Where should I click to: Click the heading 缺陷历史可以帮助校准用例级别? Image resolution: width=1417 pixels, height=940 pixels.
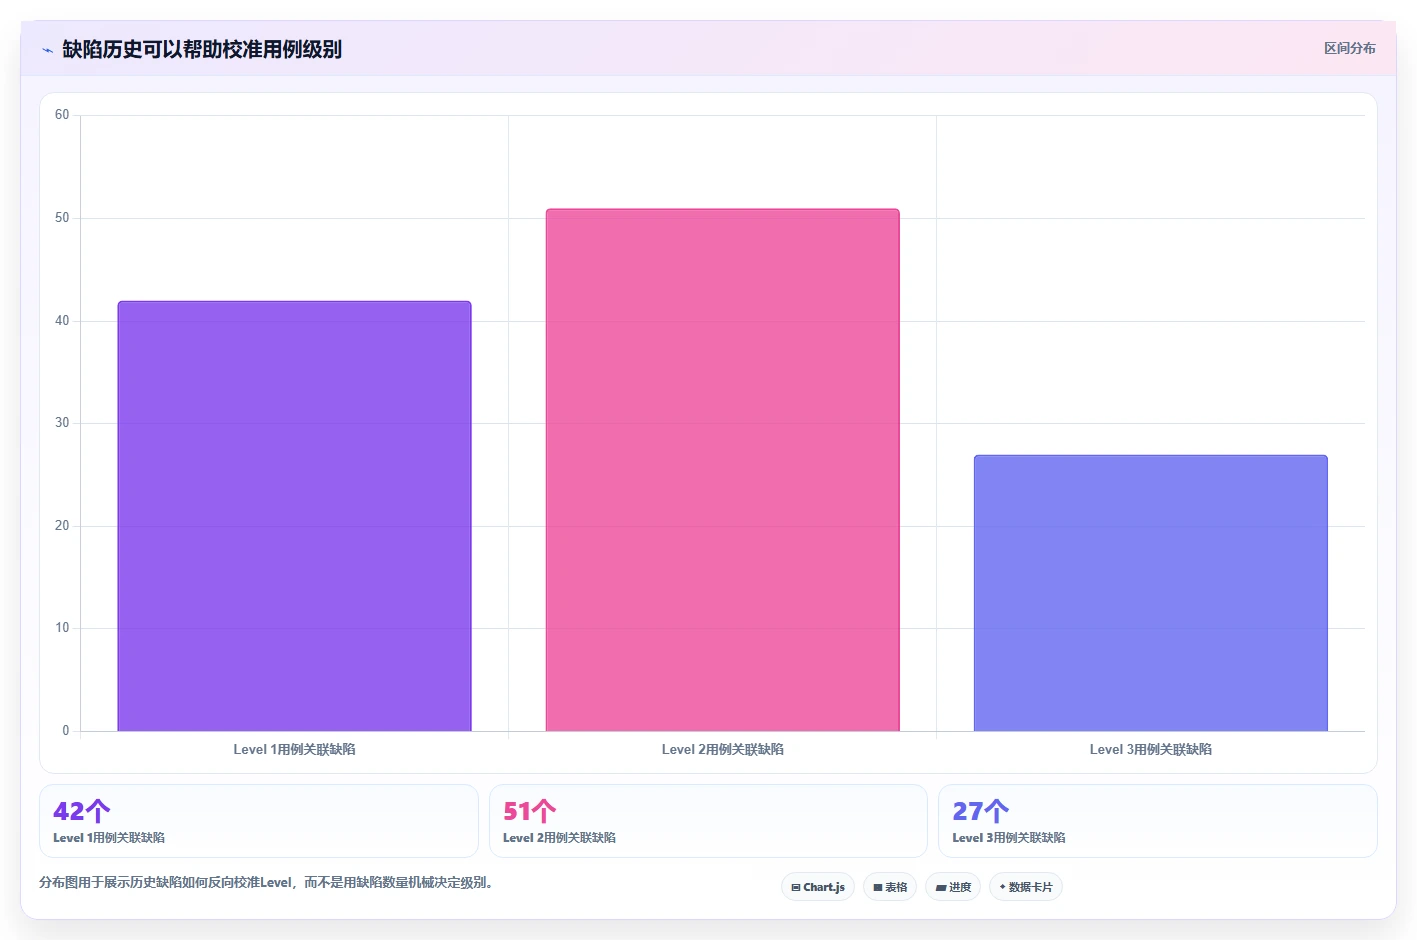(202, 49)
